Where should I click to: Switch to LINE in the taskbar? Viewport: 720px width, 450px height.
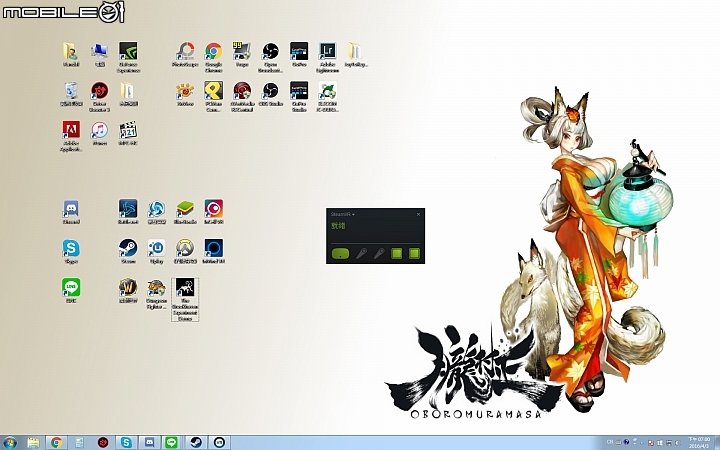pos(172,443)
